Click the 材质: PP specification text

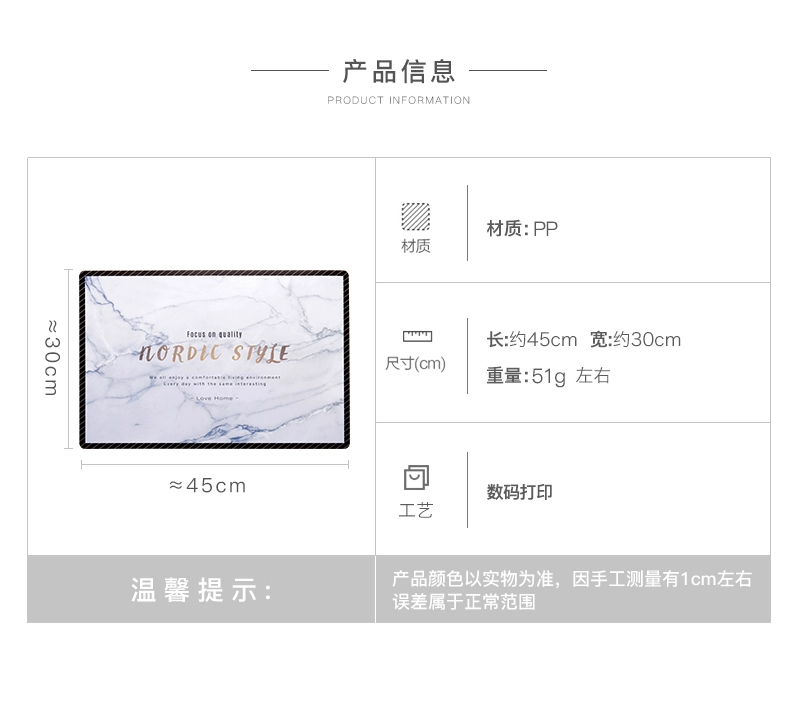[522, 229]
